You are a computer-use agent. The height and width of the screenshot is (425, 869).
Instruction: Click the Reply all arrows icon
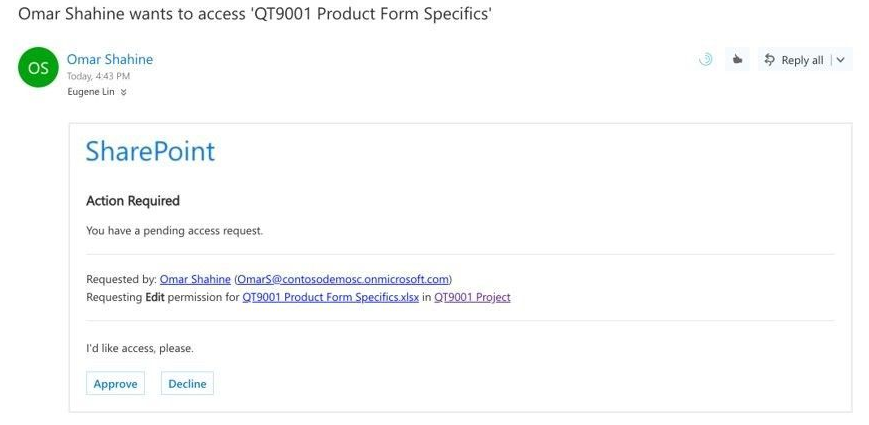(769, 60)
